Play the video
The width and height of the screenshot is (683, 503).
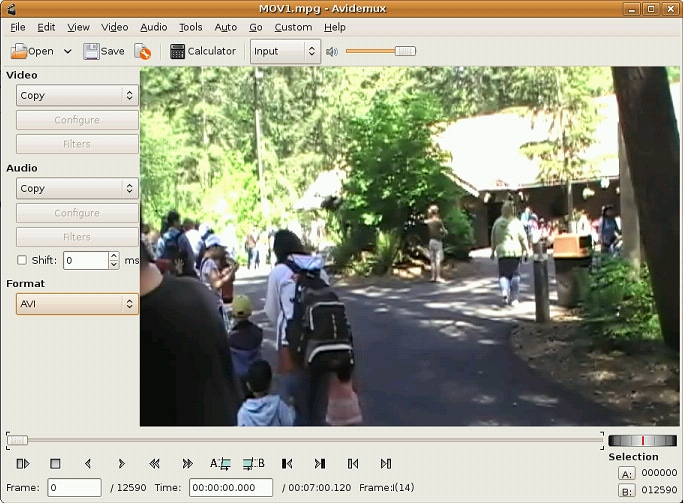click(23, 464)
